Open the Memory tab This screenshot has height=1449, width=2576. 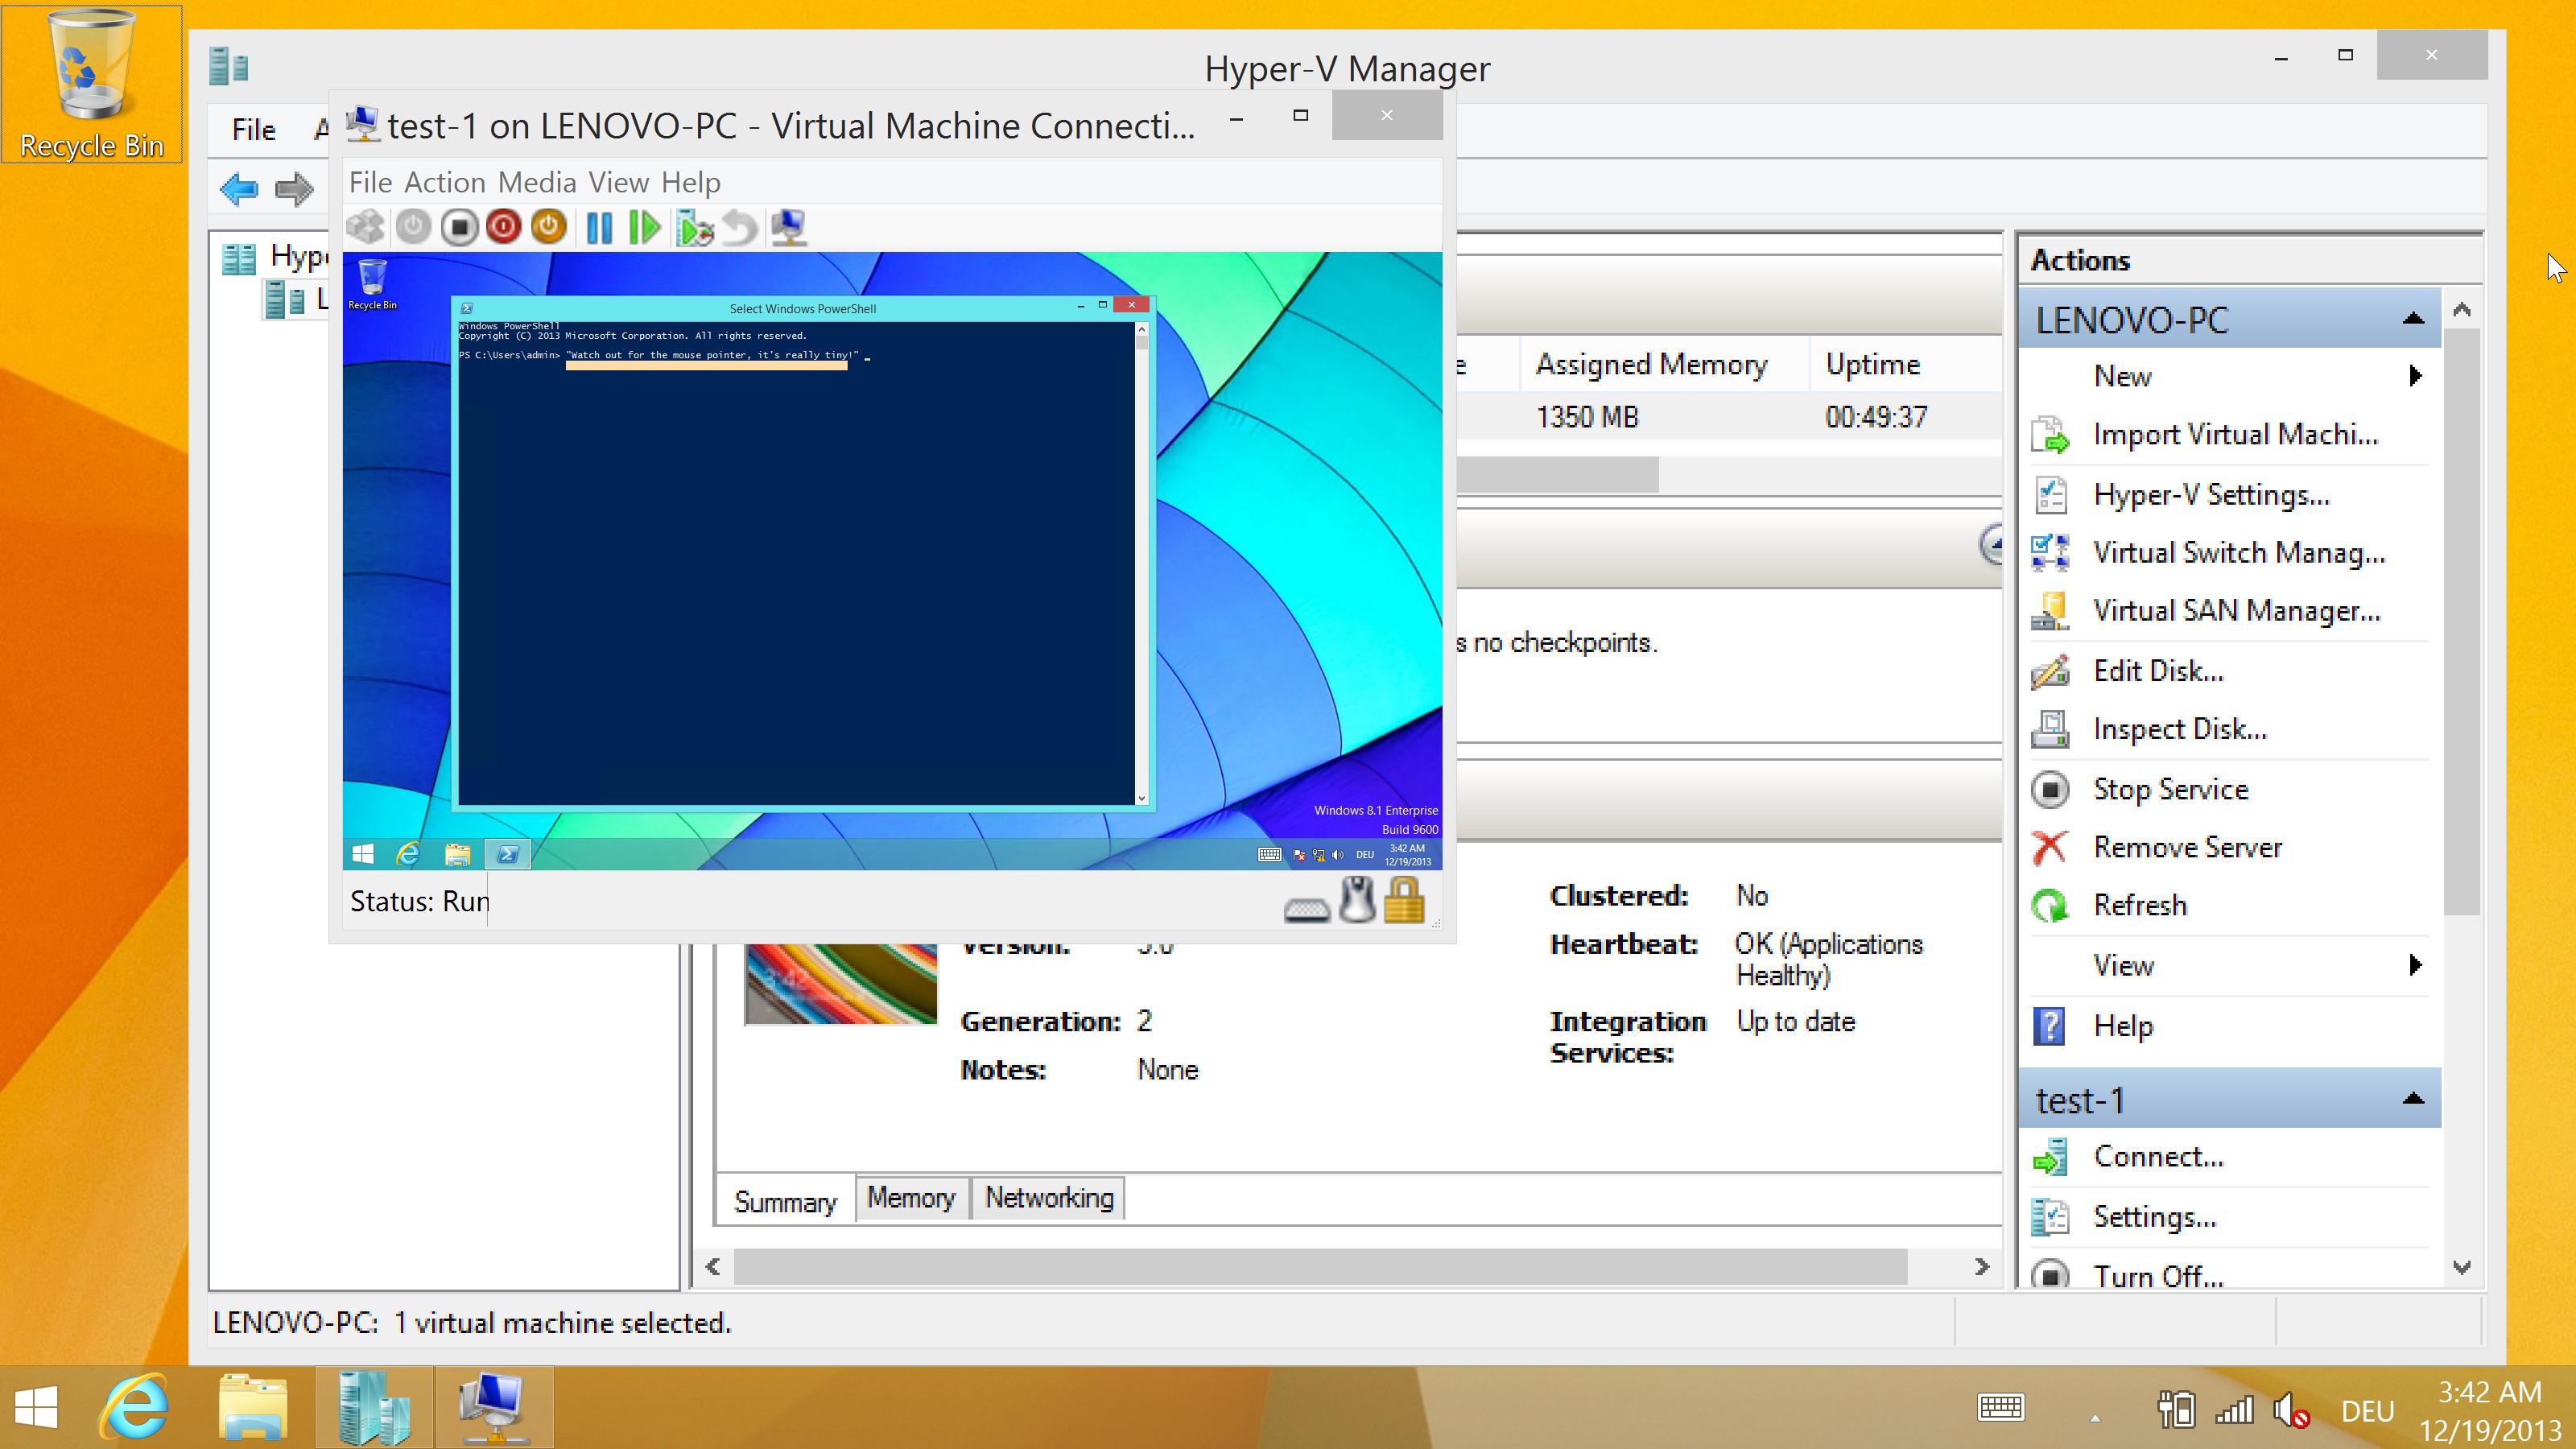coord(911,1198)
